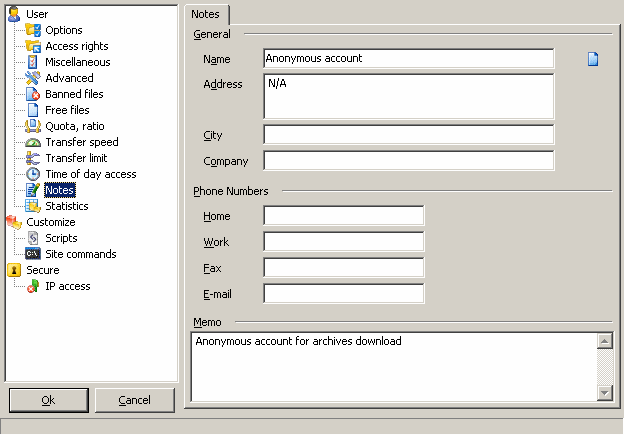Select the Scripts tree item
The height and width of the screenshot is (435, 624).
click(x=61, y=238)
